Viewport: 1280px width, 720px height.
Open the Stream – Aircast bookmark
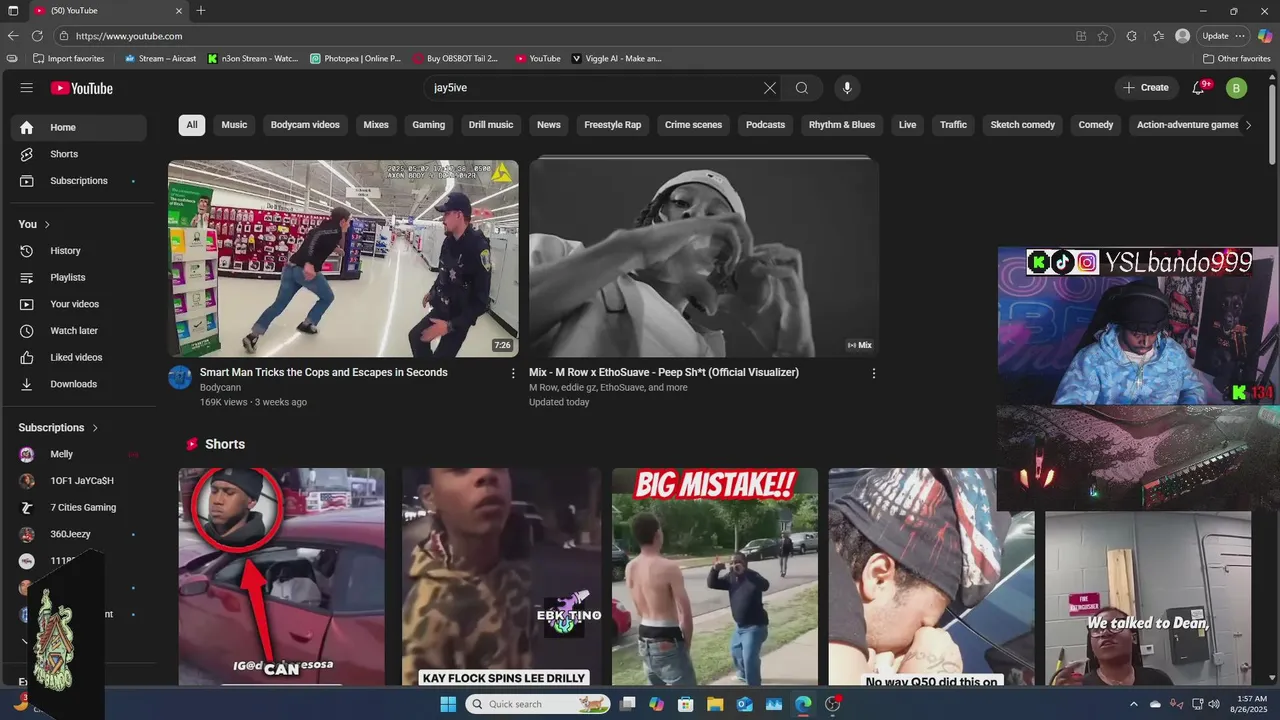tap(160, 59)
